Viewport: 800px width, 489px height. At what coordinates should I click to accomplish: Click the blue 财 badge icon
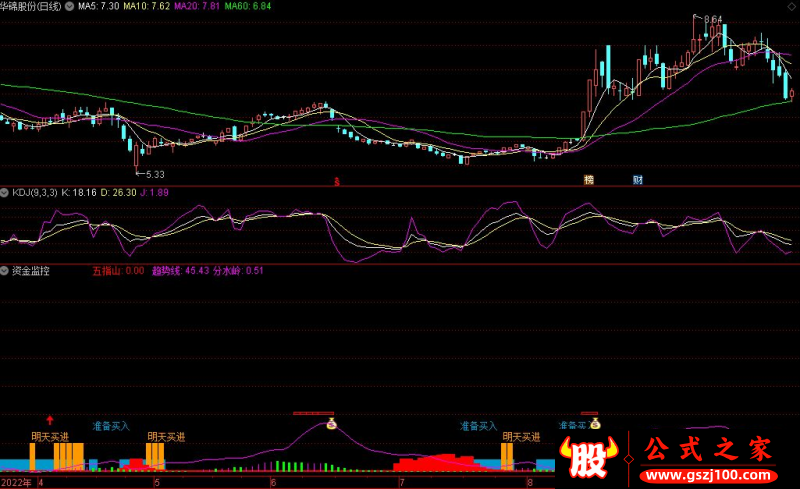(637, 180)
